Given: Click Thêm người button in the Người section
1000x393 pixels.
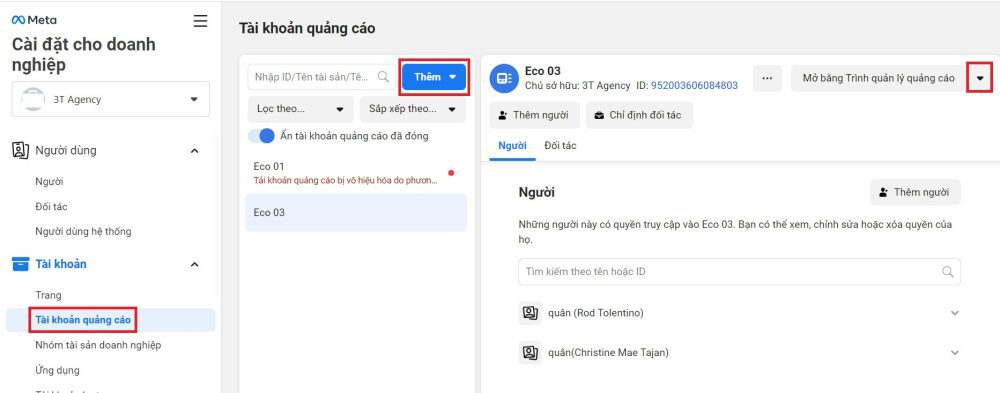Looking at the screenshot, I should [x=915, y=192].
